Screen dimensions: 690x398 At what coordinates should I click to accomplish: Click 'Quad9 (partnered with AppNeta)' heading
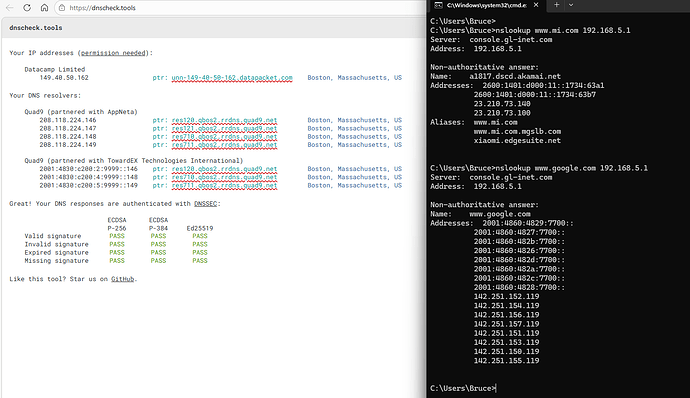(81, 112)
